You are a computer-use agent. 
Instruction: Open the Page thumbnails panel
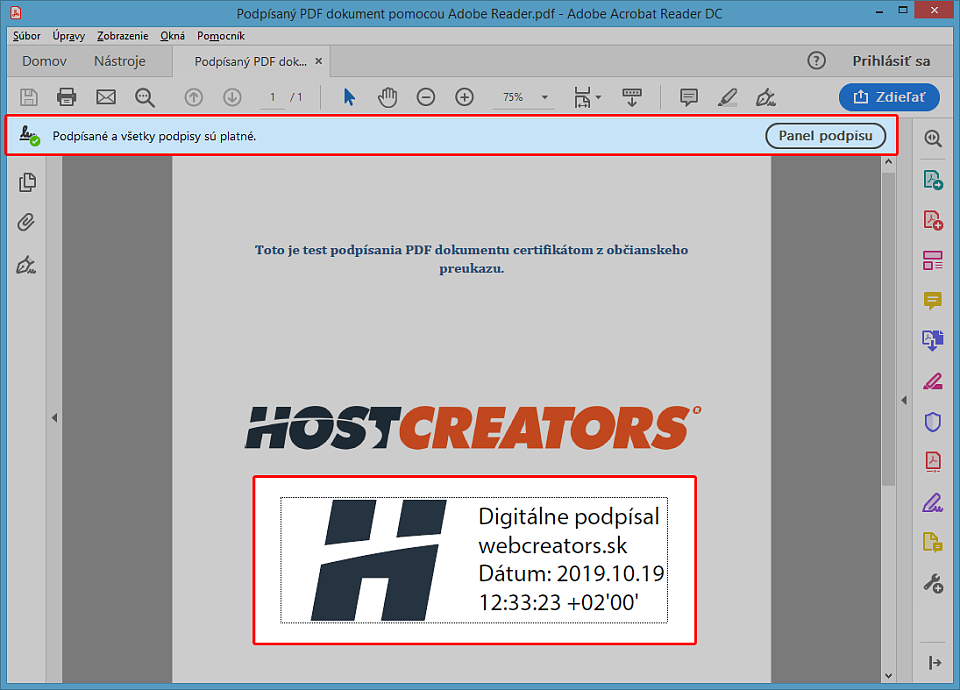(x=27, y=182)
